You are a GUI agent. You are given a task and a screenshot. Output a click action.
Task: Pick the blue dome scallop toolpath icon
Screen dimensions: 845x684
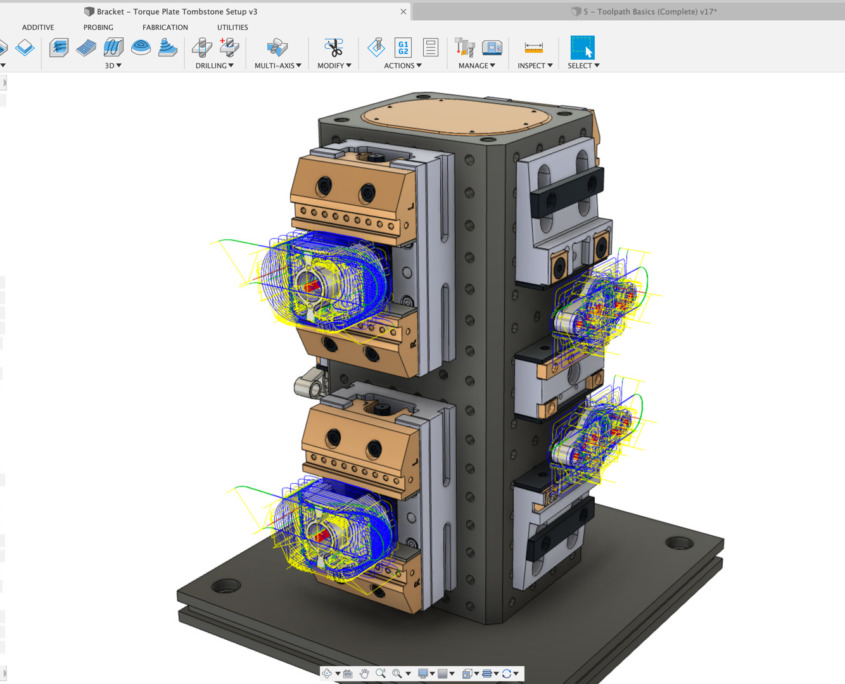click(141, 47)
